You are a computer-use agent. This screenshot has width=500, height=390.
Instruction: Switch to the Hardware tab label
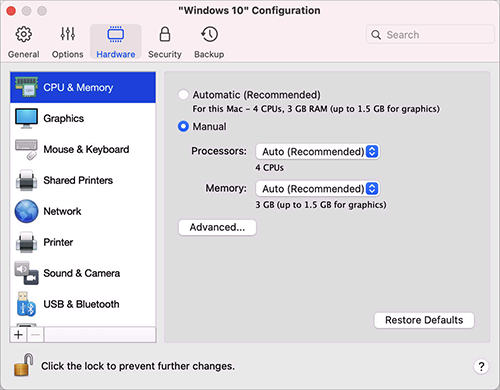(116, 54)
